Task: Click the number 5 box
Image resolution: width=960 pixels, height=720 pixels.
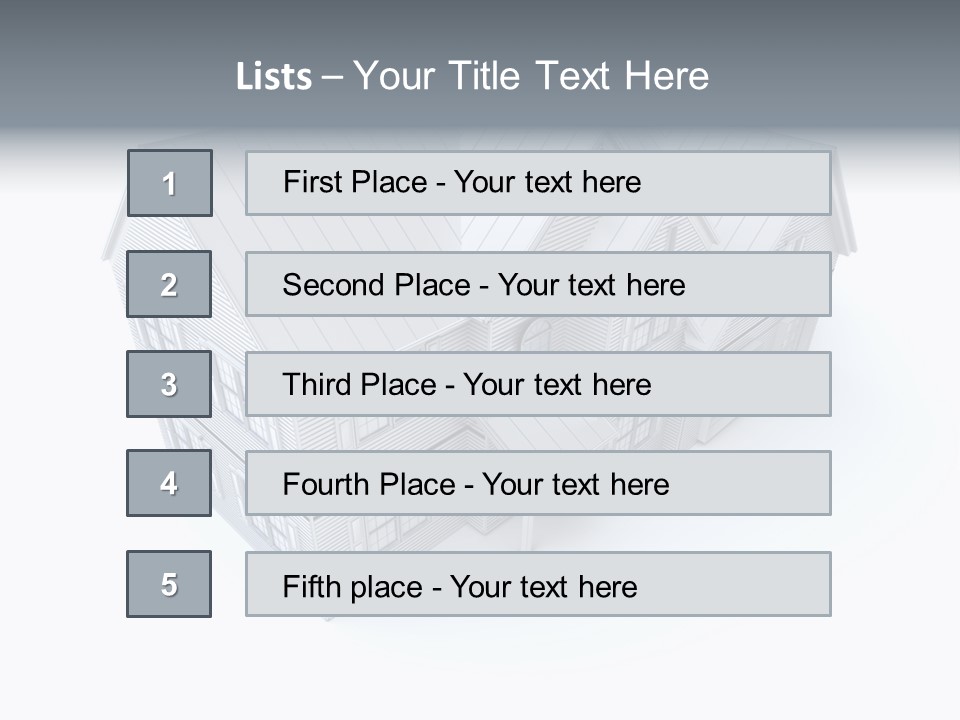Action: click(x=169, y=584)
